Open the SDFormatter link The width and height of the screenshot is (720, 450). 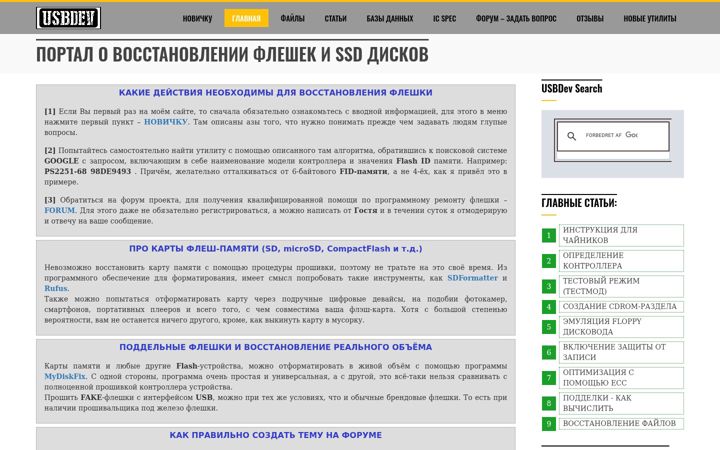[x=472, y=278]
